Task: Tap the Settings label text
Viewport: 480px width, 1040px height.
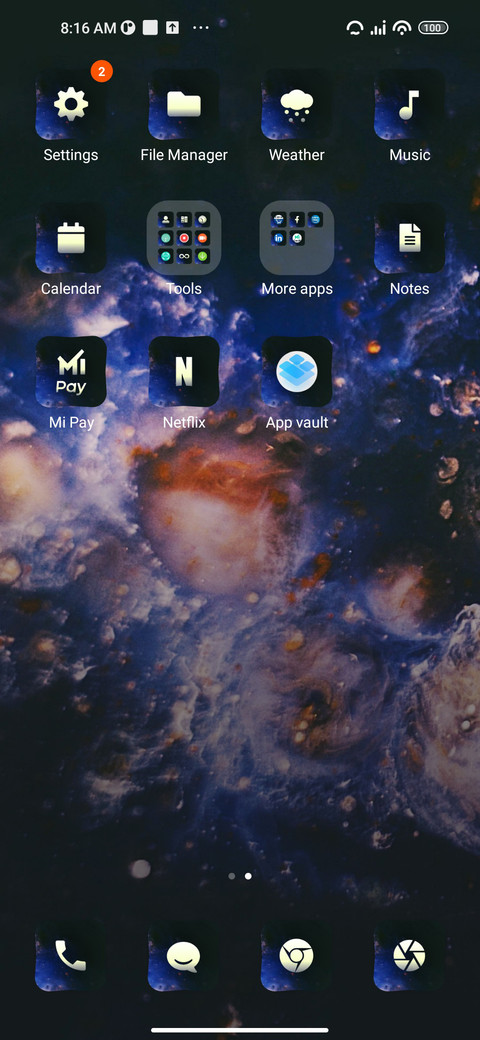Action: [x=71, y=155]
